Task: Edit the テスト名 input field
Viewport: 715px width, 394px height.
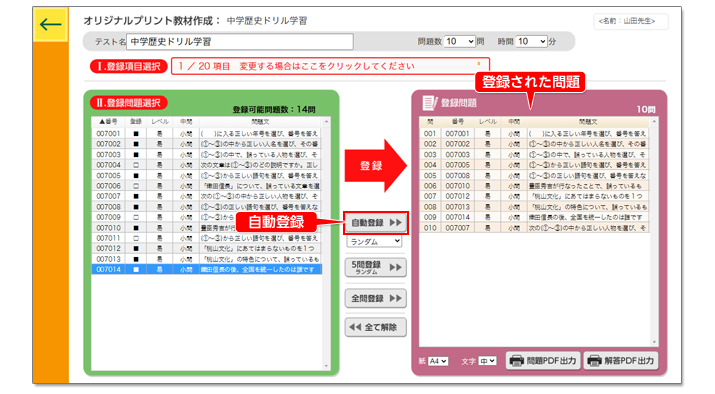Action: [240, 41]
